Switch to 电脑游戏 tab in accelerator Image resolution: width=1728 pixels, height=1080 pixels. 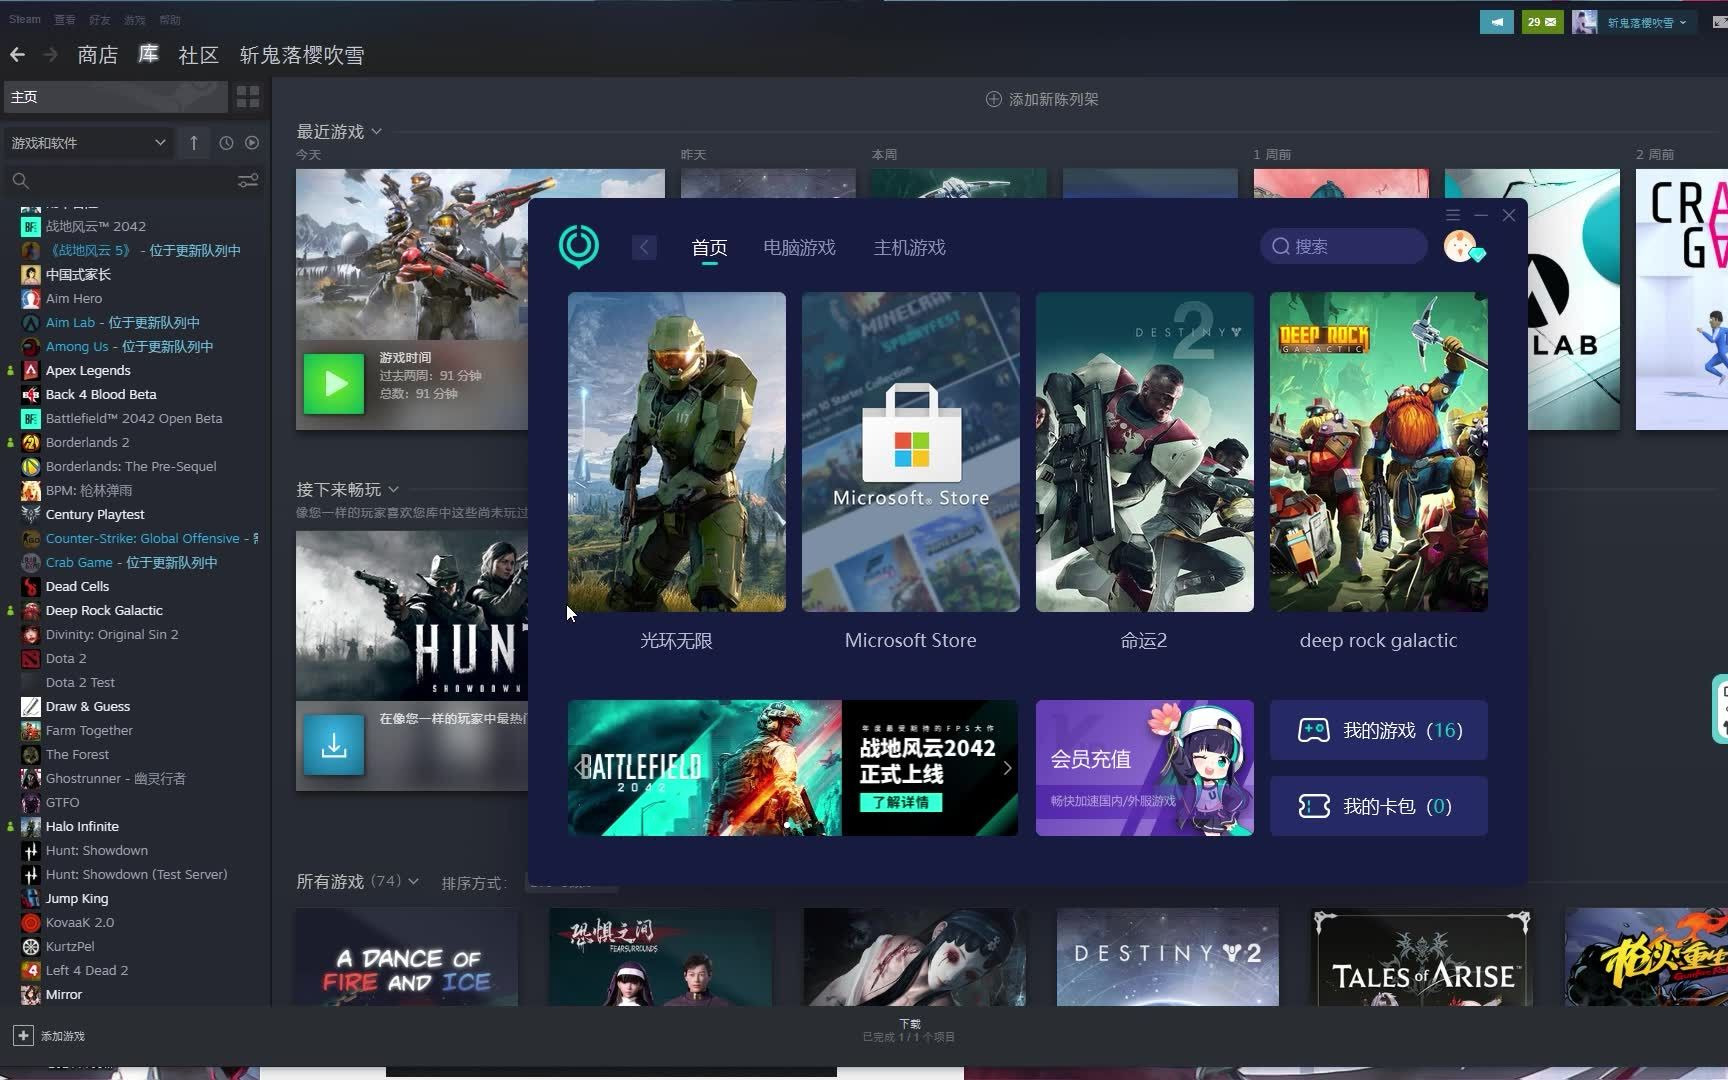point(799,247)
